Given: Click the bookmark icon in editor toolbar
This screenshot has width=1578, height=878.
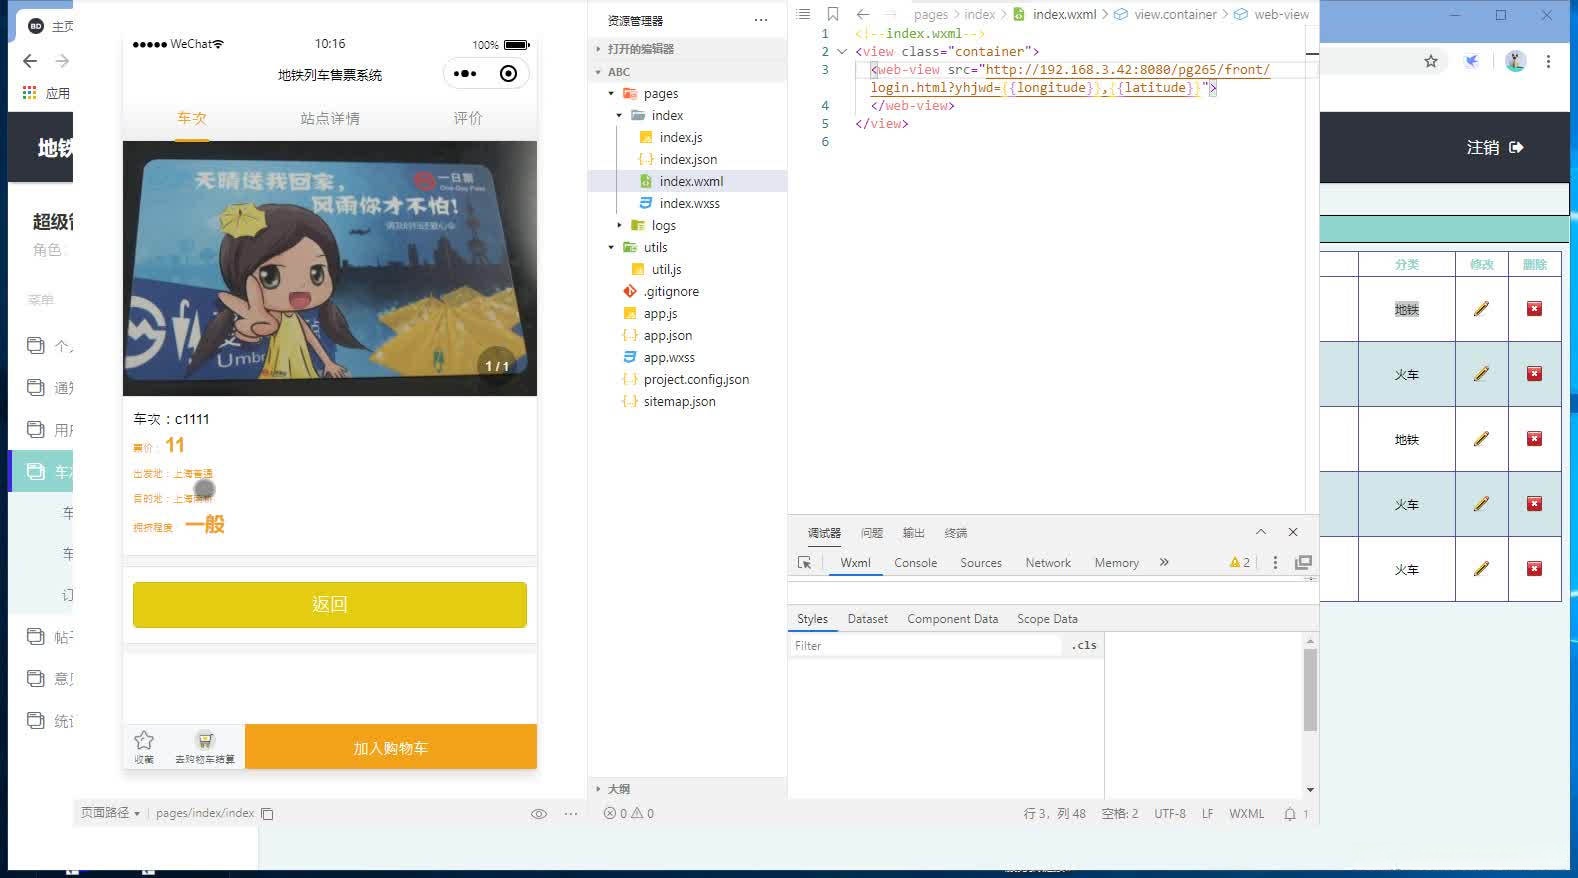Looking at the screenshot, I should point(833,14).
